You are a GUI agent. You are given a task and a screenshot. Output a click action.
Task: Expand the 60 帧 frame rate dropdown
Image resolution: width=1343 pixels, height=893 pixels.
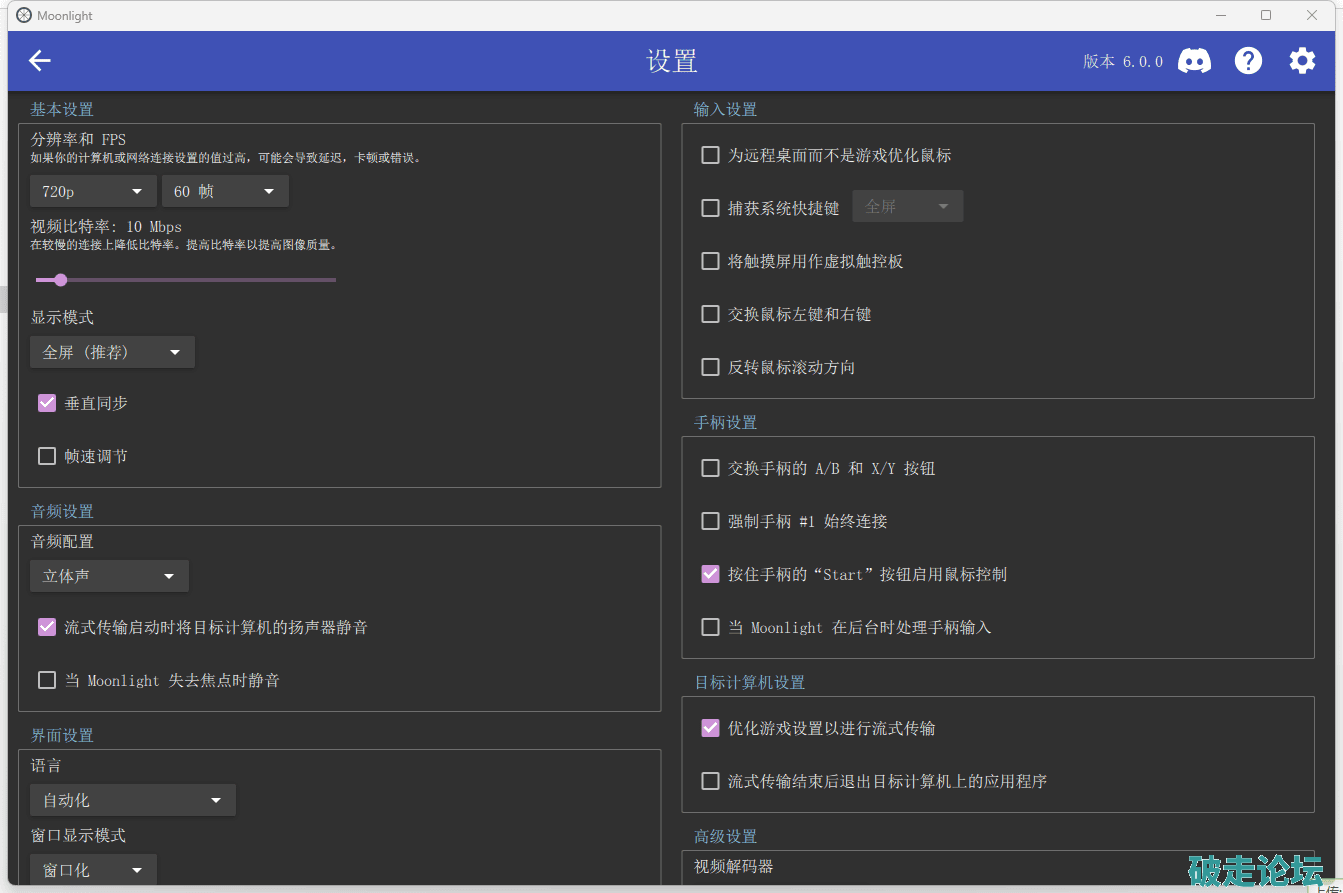pyautogui.click(x=225, y=191)
